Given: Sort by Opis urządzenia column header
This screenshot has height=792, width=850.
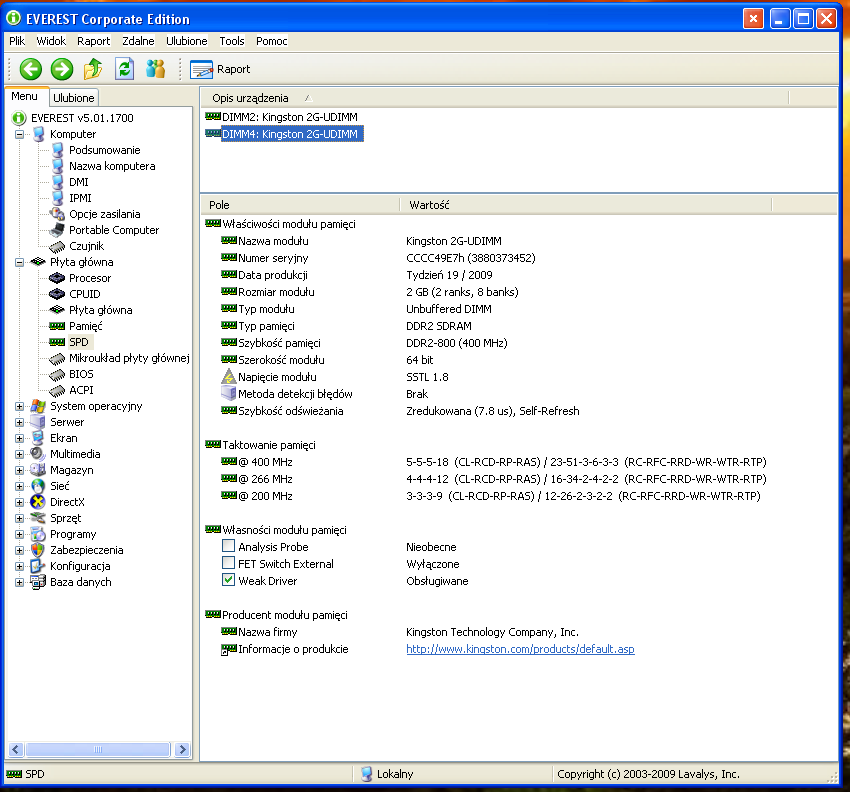Looking at the screenshot, I should tap(495, 98).
